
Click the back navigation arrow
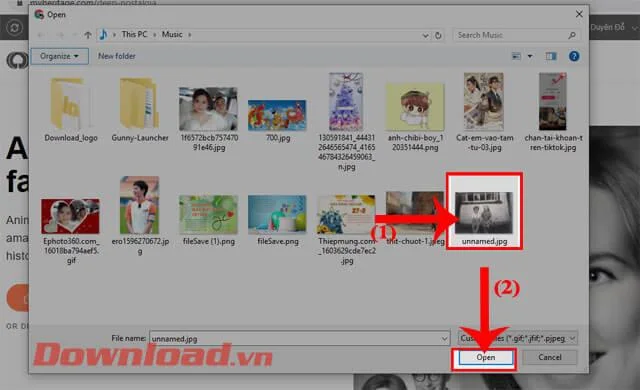point(41,35)
